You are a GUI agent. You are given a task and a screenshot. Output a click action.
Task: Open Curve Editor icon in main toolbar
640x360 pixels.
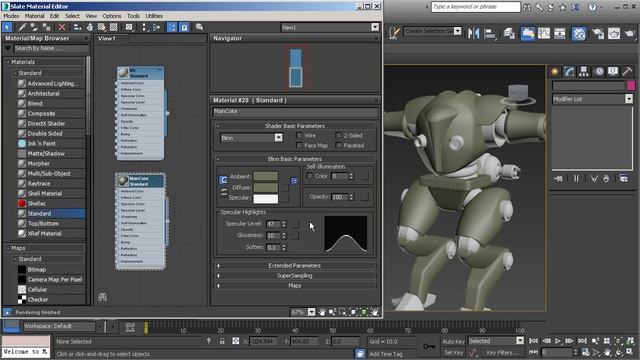pyautogui.click(x=544, y=33)
